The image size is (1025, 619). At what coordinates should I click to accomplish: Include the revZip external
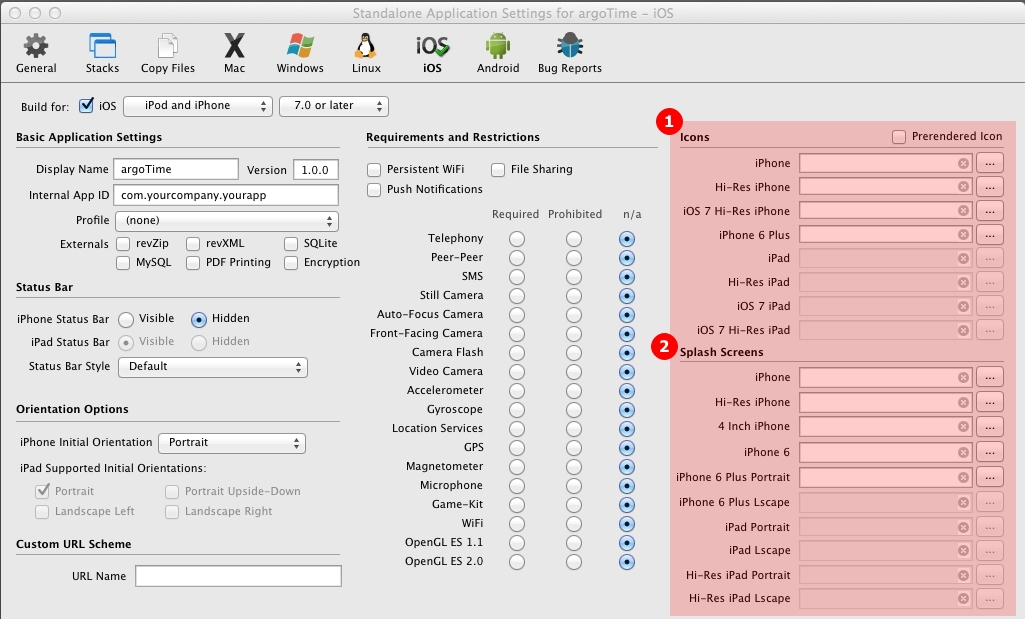(123, 244)
